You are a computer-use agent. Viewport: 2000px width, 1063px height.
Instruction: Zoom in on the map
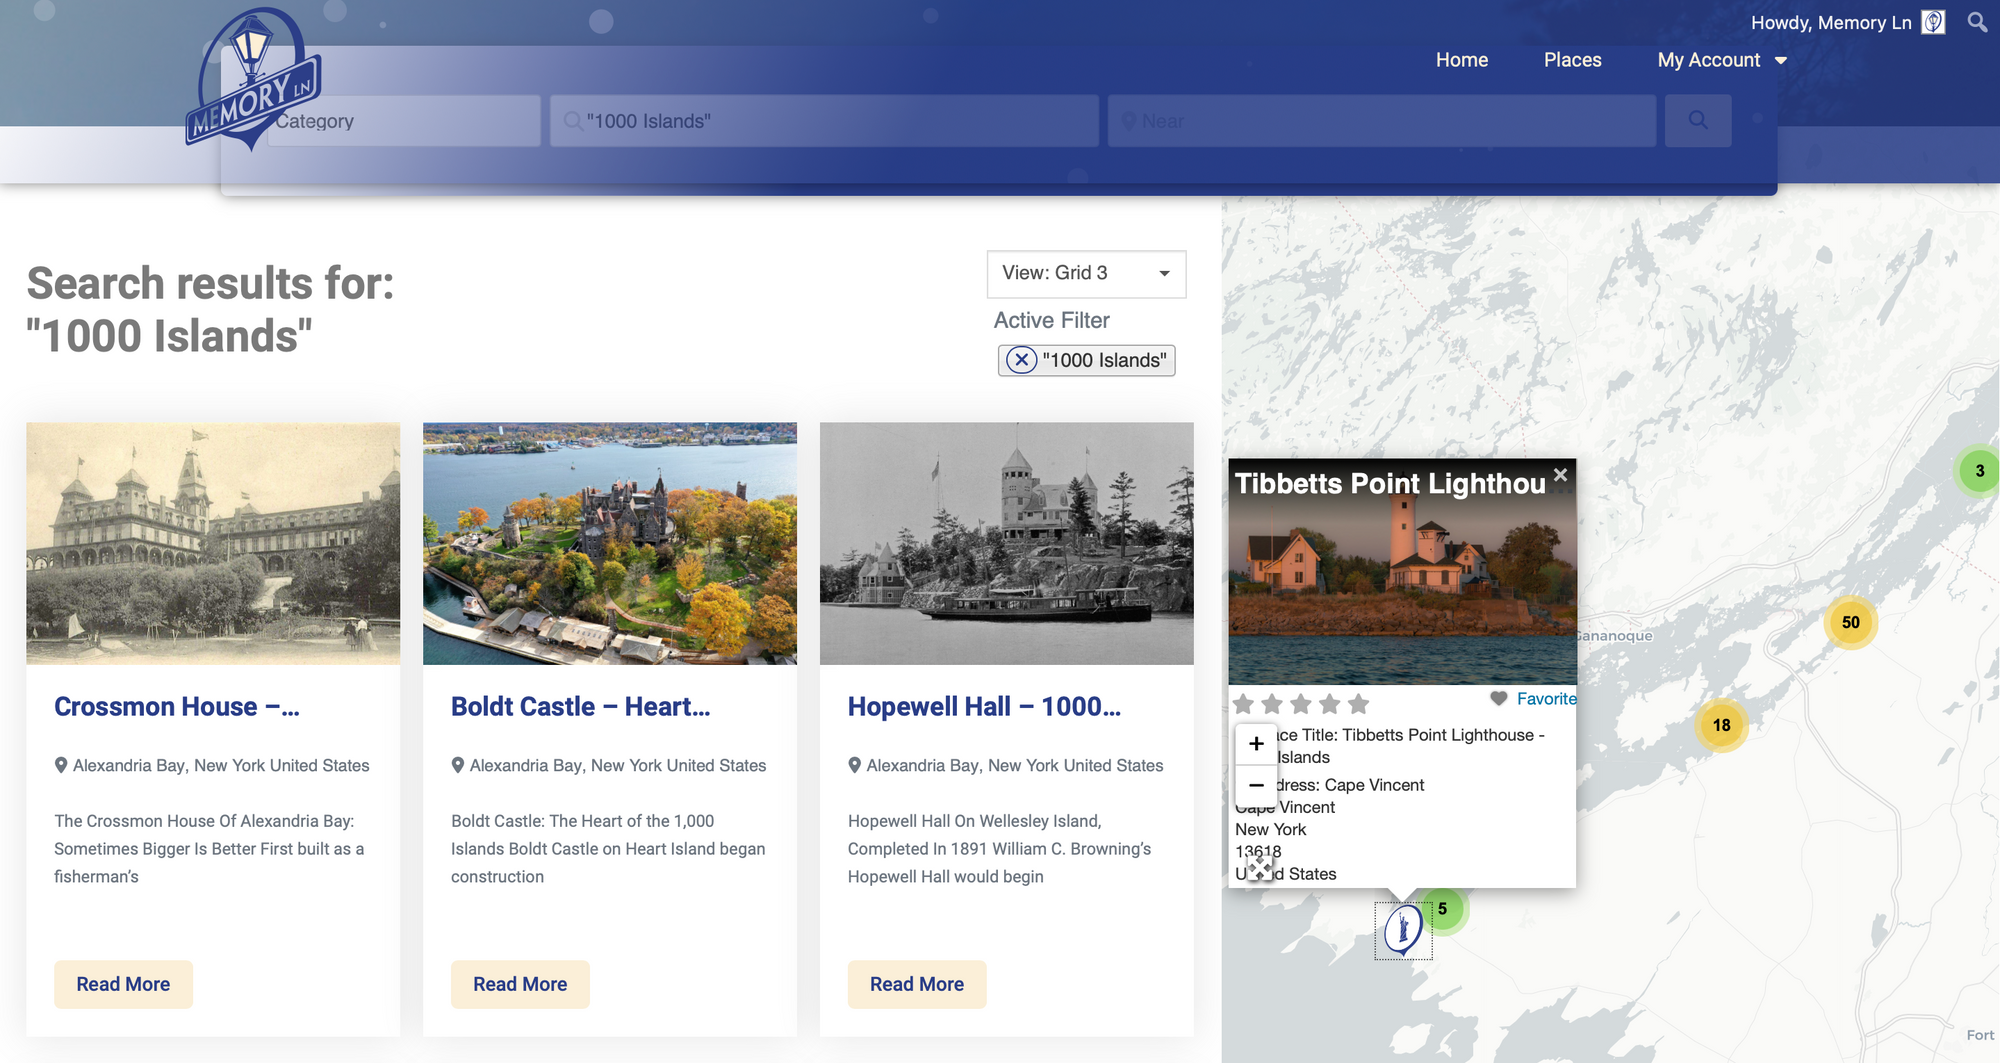(1257, 744)
